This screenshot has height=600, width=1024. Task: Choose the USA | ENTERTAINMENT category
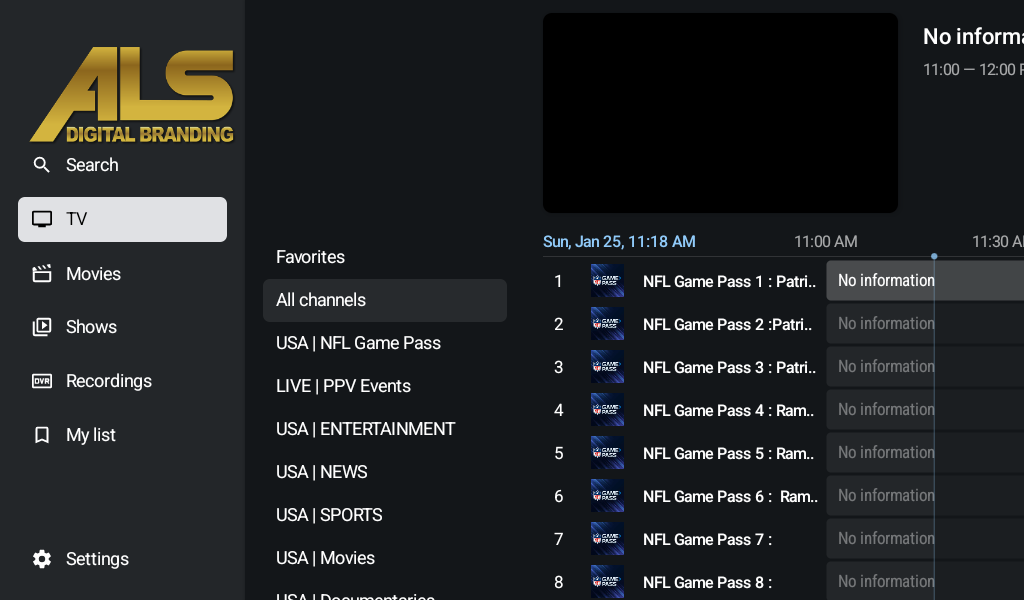coord(365,429)
